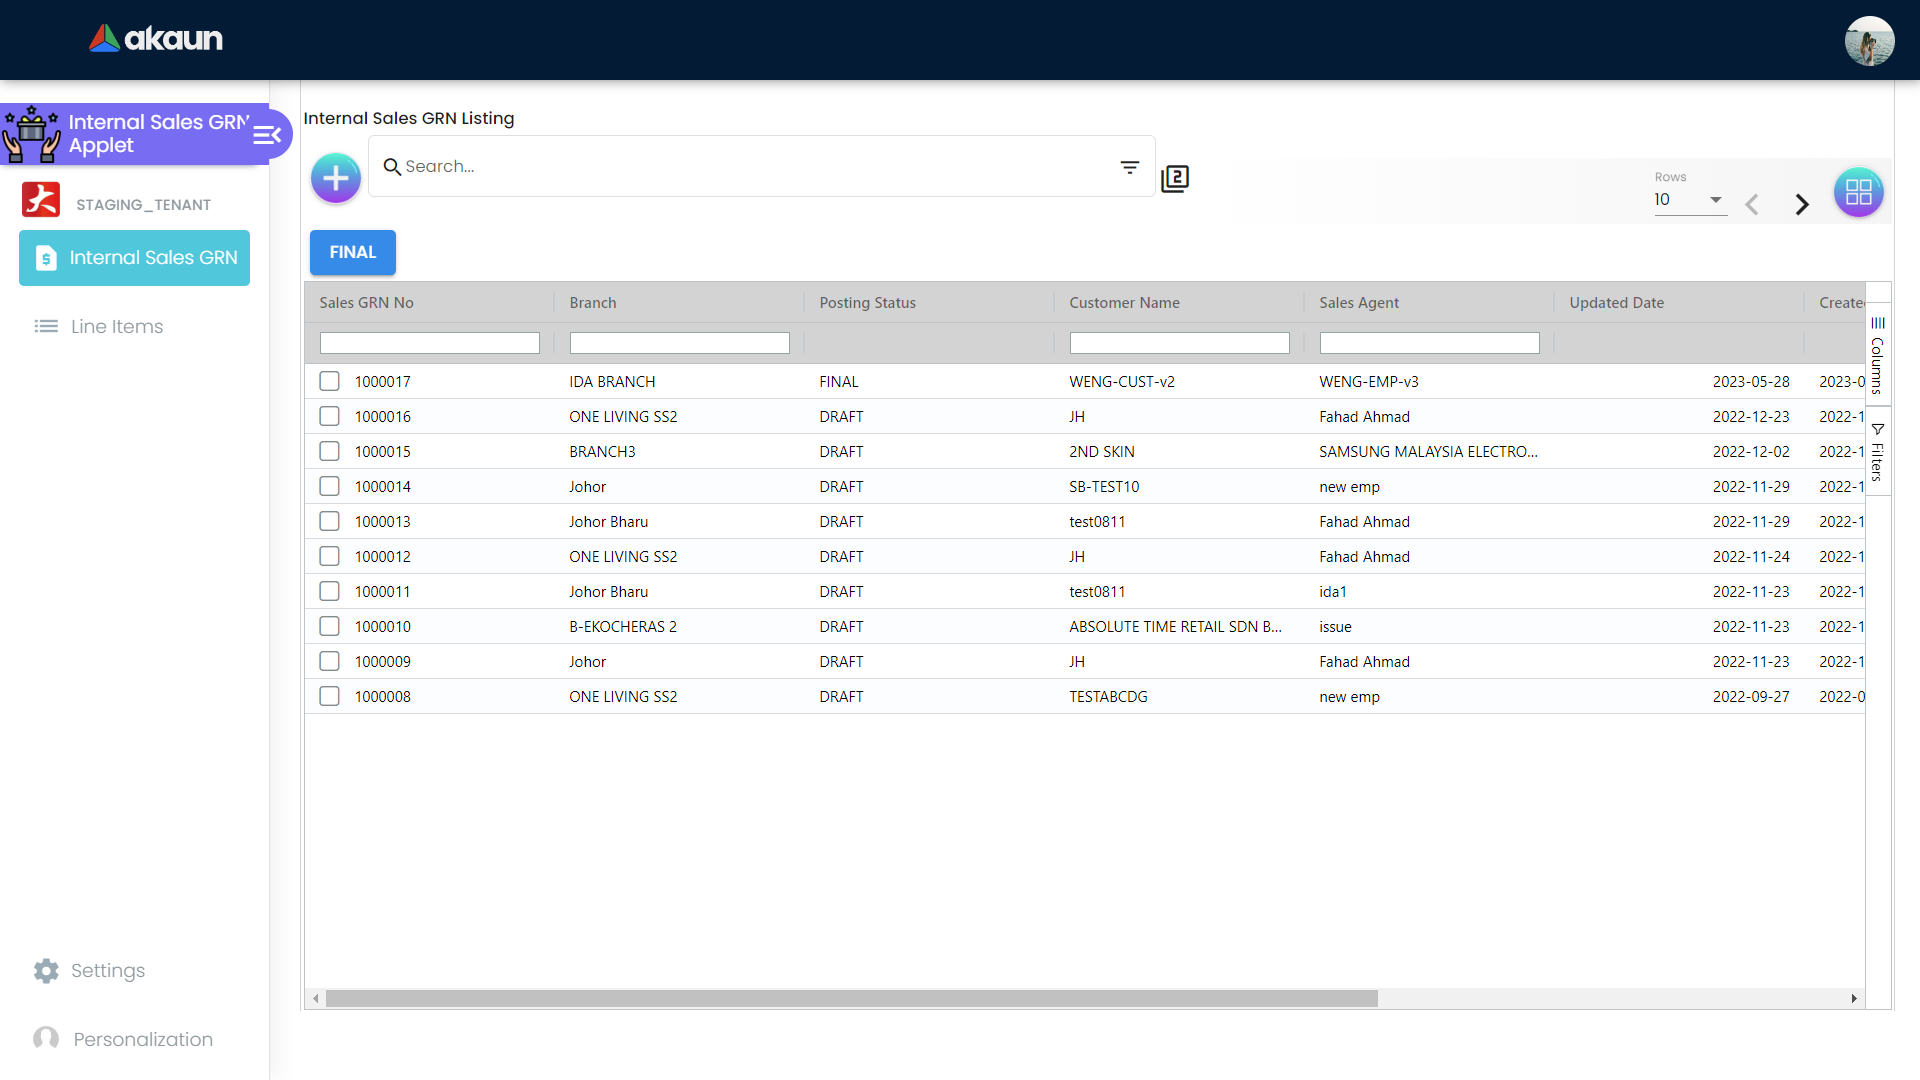
Task: Select checkbox for GRN 1000017
Action: pyautogui.click(x=329, y=381)
